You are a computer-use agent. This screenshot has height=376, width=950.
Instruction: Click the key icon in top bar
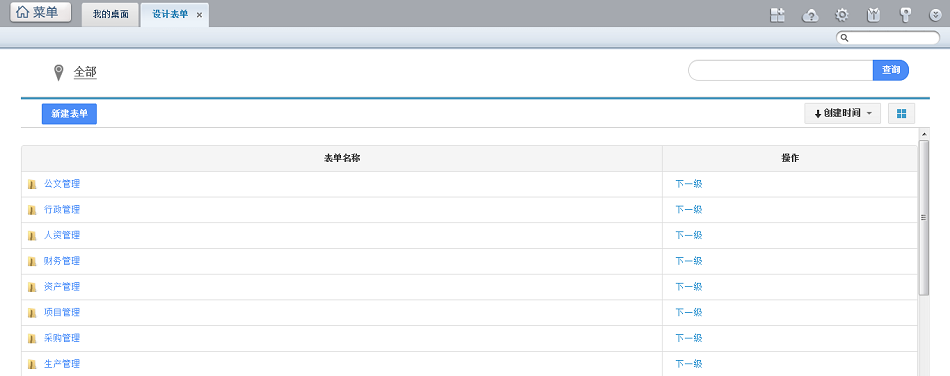tap(906, 16)
